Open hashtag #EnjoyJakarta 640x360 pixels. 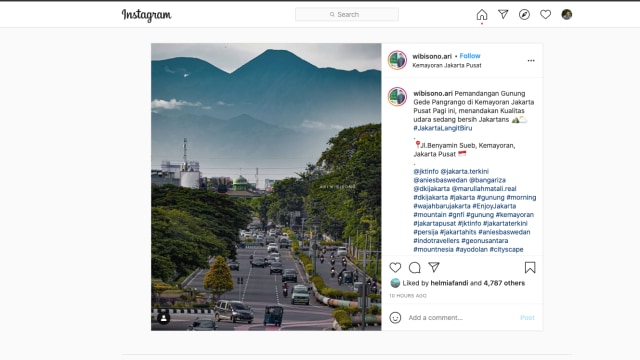(494, 206)
